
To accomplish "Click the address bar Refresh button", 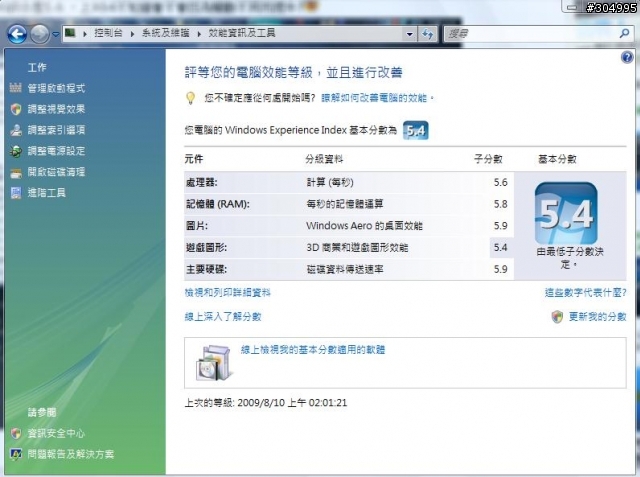I will [x=427, y=34].
